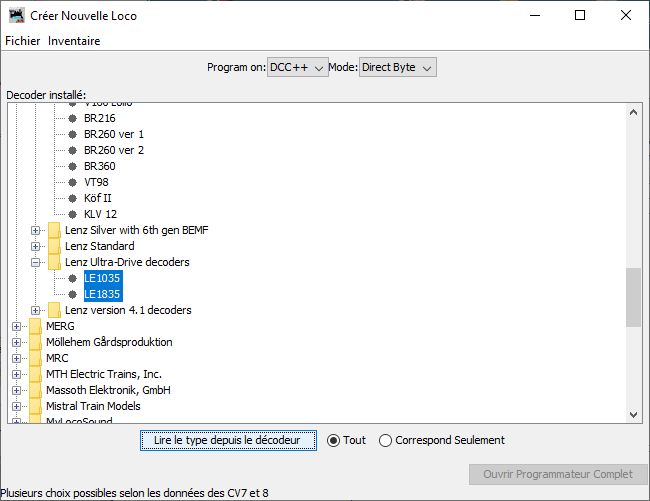Close the Créer Nouvelle Loco window
650x501 pixels.
pyautogui.click(x=626, y=15)
